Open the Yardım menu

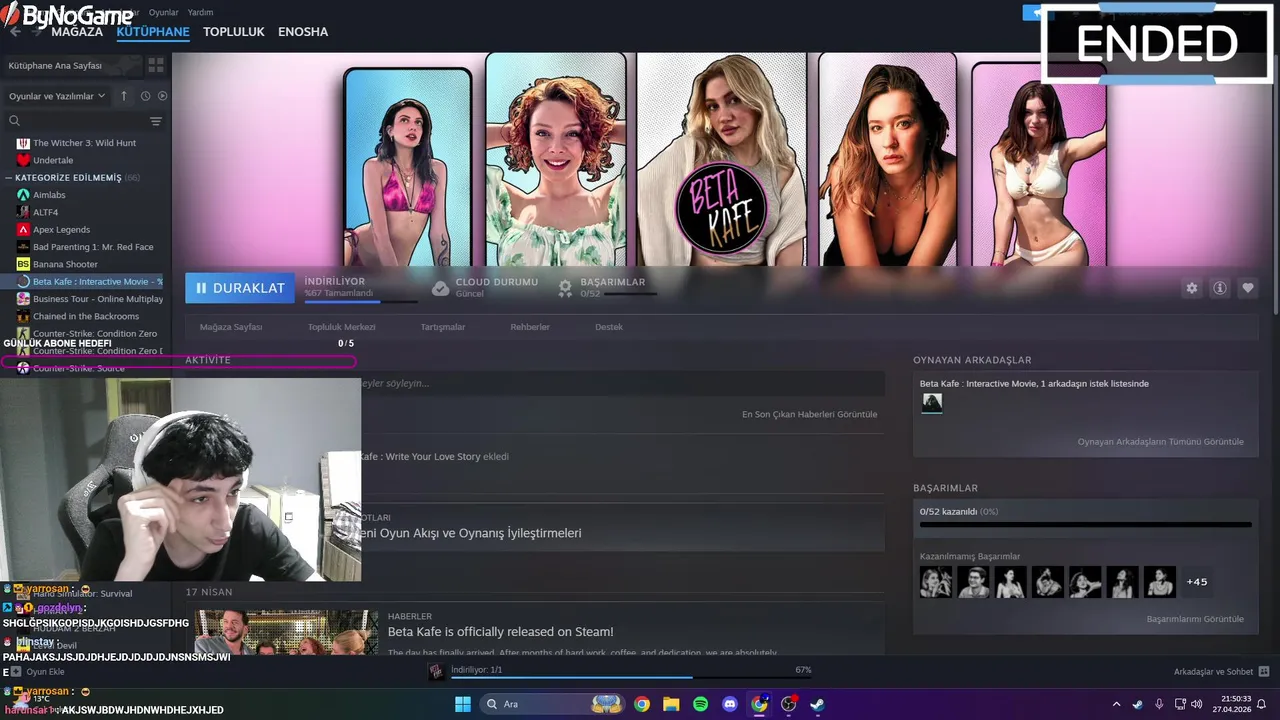click(200, 12)
